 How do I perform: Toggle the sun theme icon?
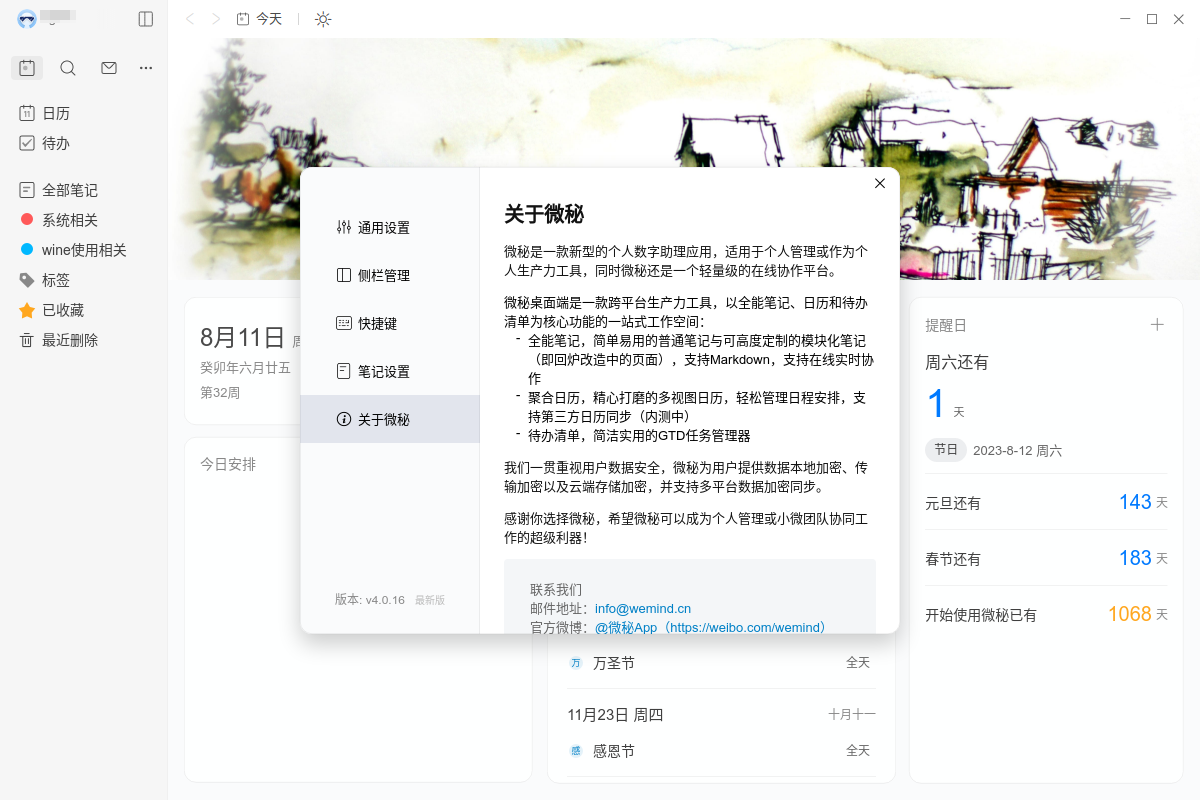(323, 19)
